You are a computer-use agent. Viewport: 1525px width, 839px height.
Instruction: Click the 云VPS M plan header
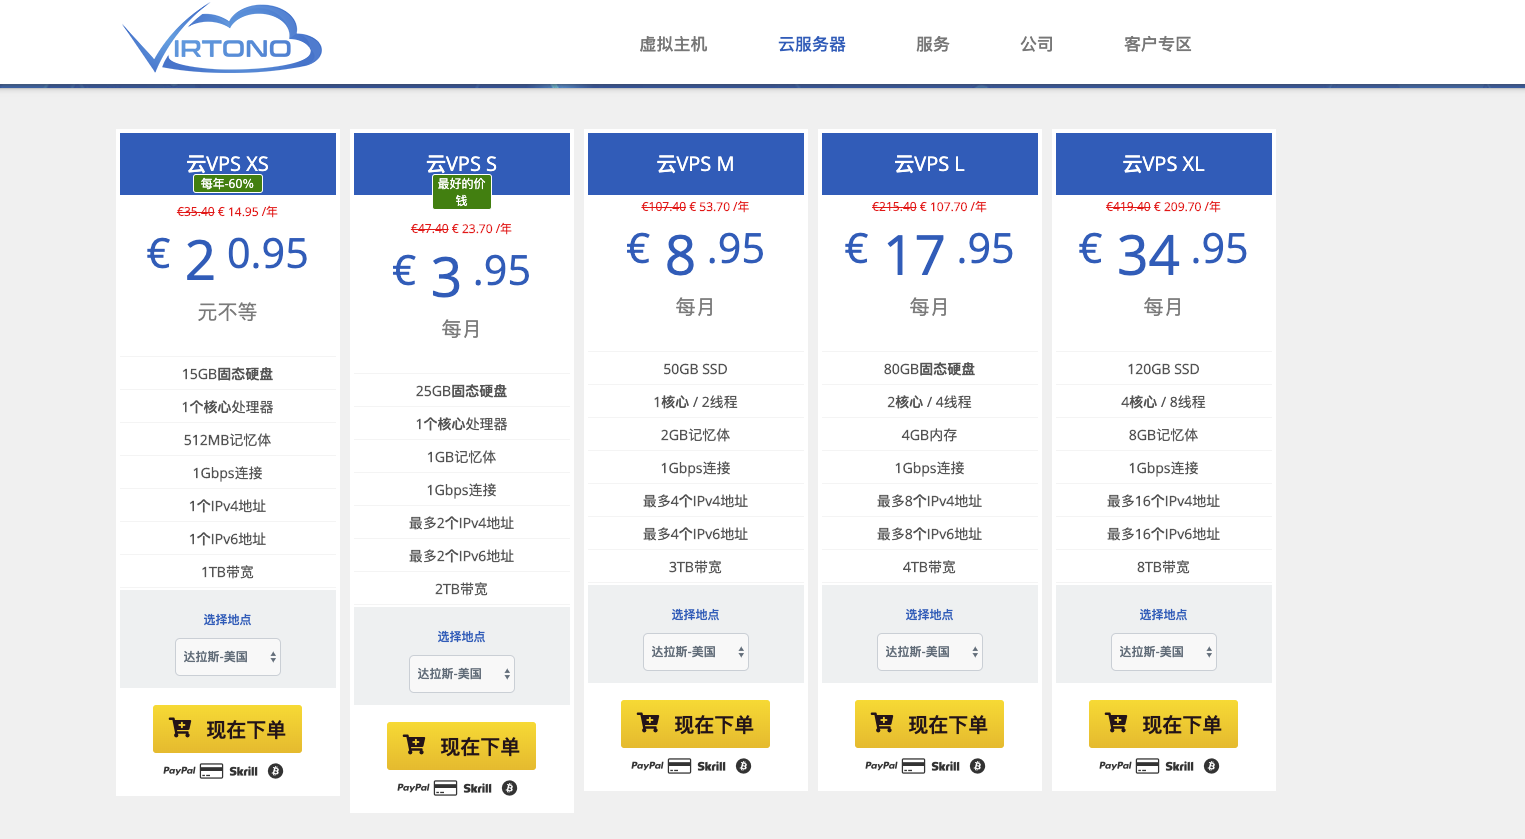point(696,164)
